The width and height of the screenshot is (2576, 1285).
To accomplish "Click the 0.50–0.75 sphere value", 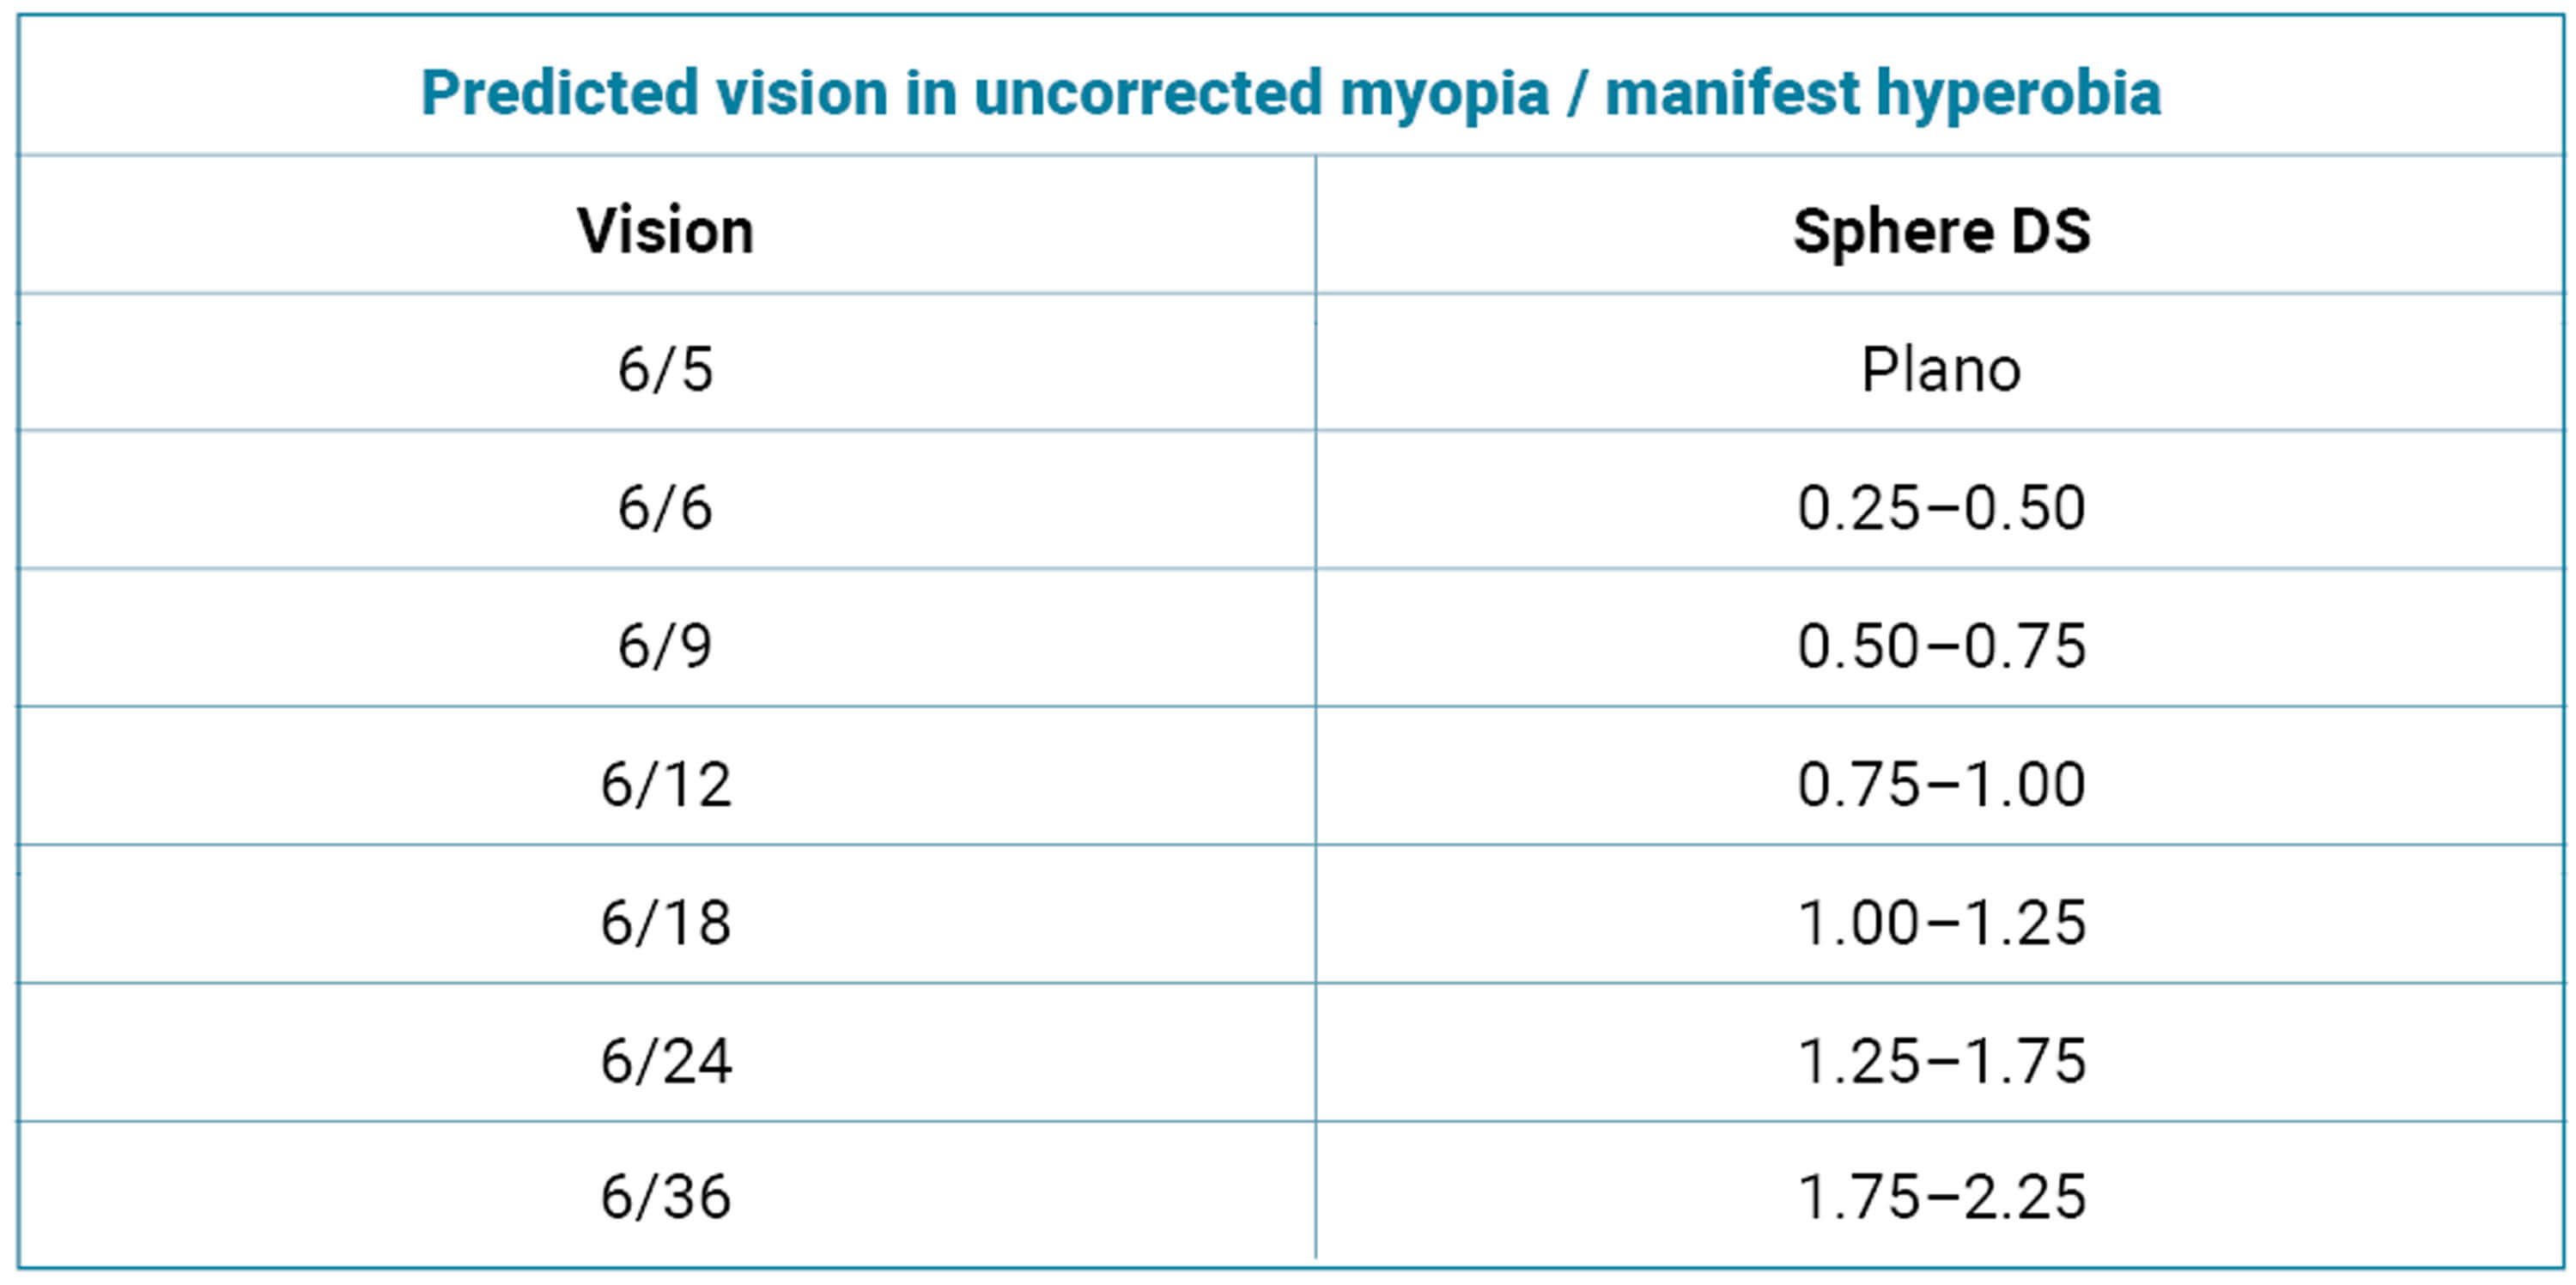I will pos(1941,646).
